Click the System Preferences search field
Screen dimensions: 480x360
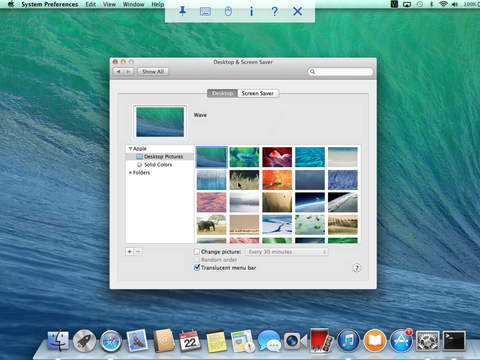click(x=340, y=71)
